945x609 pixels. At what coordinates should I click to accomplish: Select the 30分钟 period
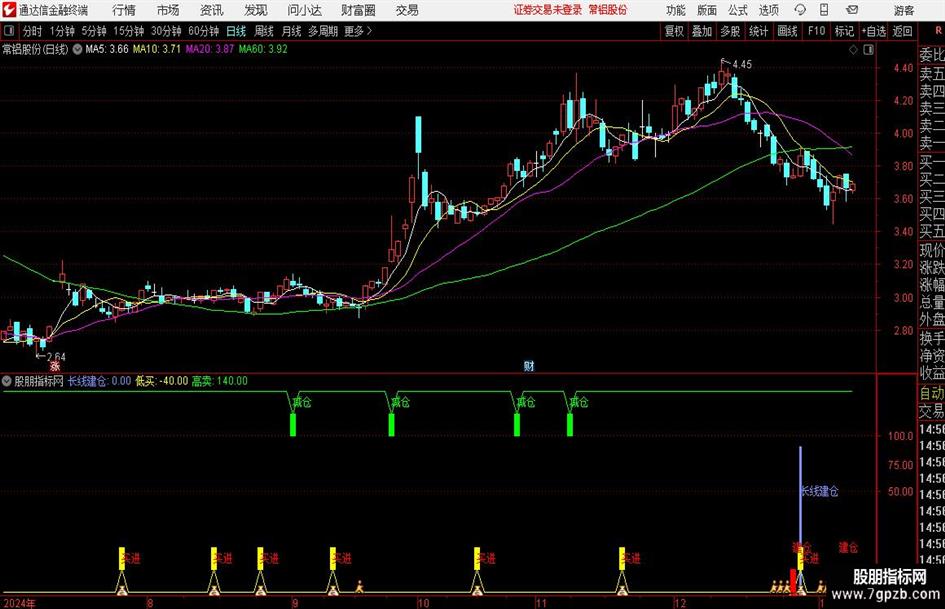(x=166, y=31)
